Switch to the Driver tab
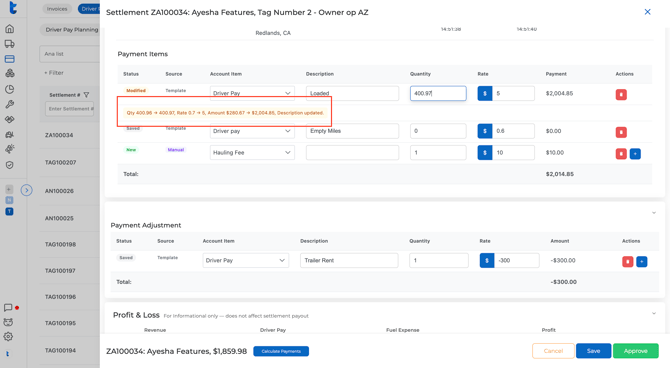 point(89,9)
